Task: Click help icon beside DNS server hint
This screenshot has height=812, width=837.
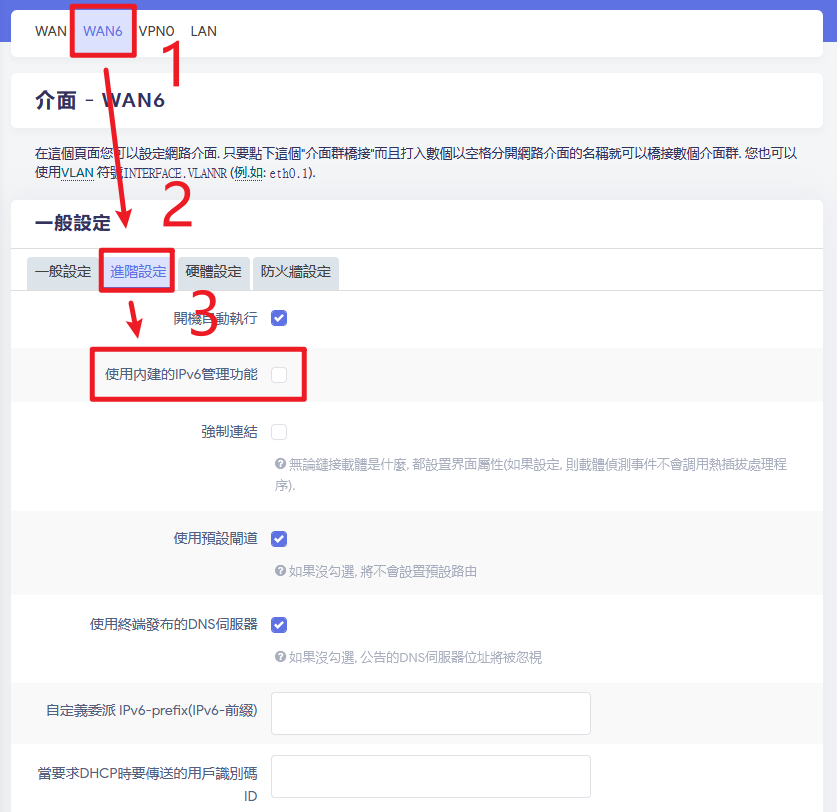Action: pyautogui.click(x=280, y=656)
